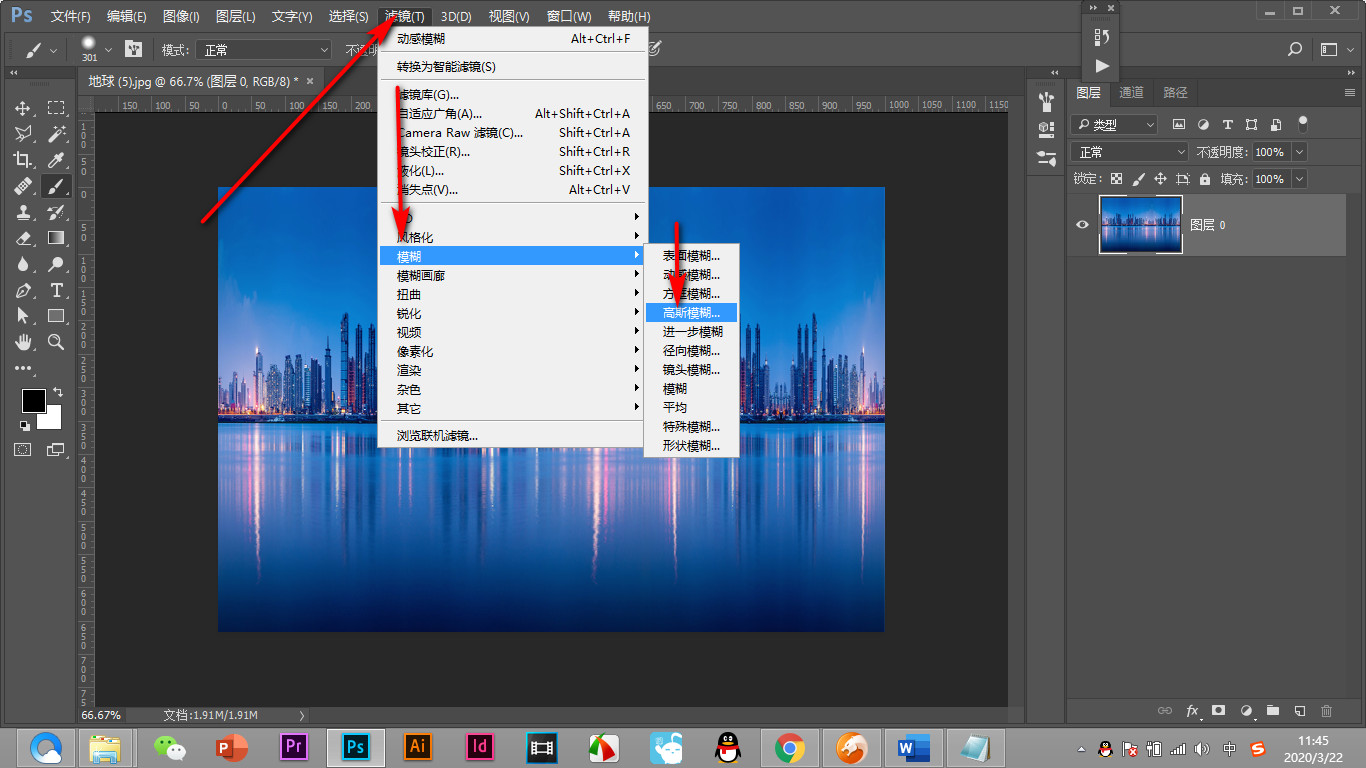Open Google Chrome from the taskbar
This screenshot has width=1366, height=768.
(x=789, y=747)
